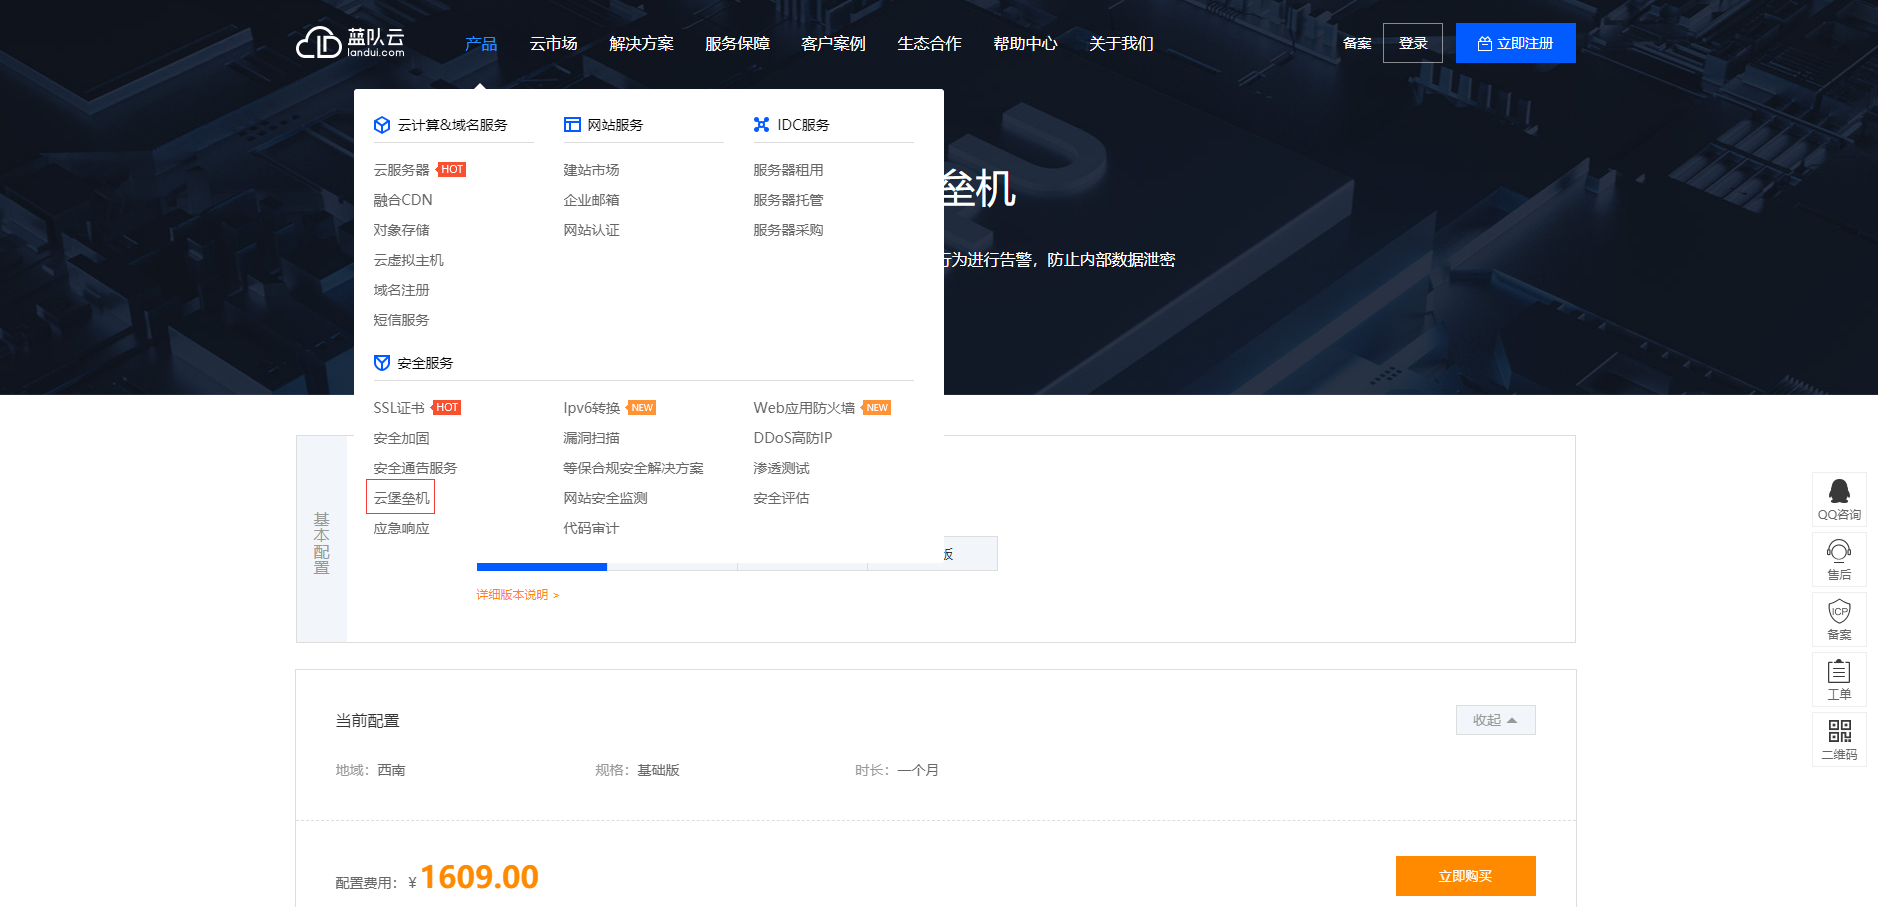Click the 立即购买 purchase button

point(1464,875)
